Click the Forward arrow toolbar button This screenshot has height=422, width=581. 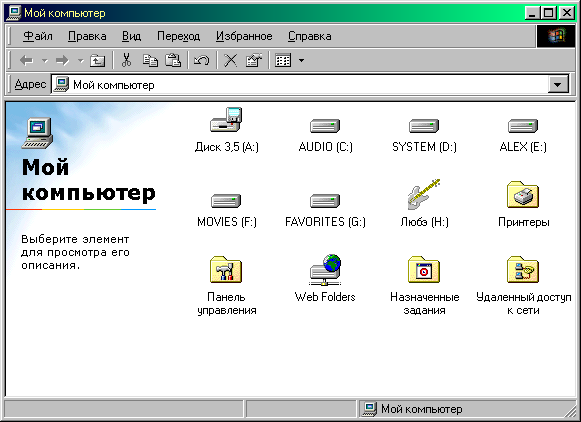(x=62, y=60)
